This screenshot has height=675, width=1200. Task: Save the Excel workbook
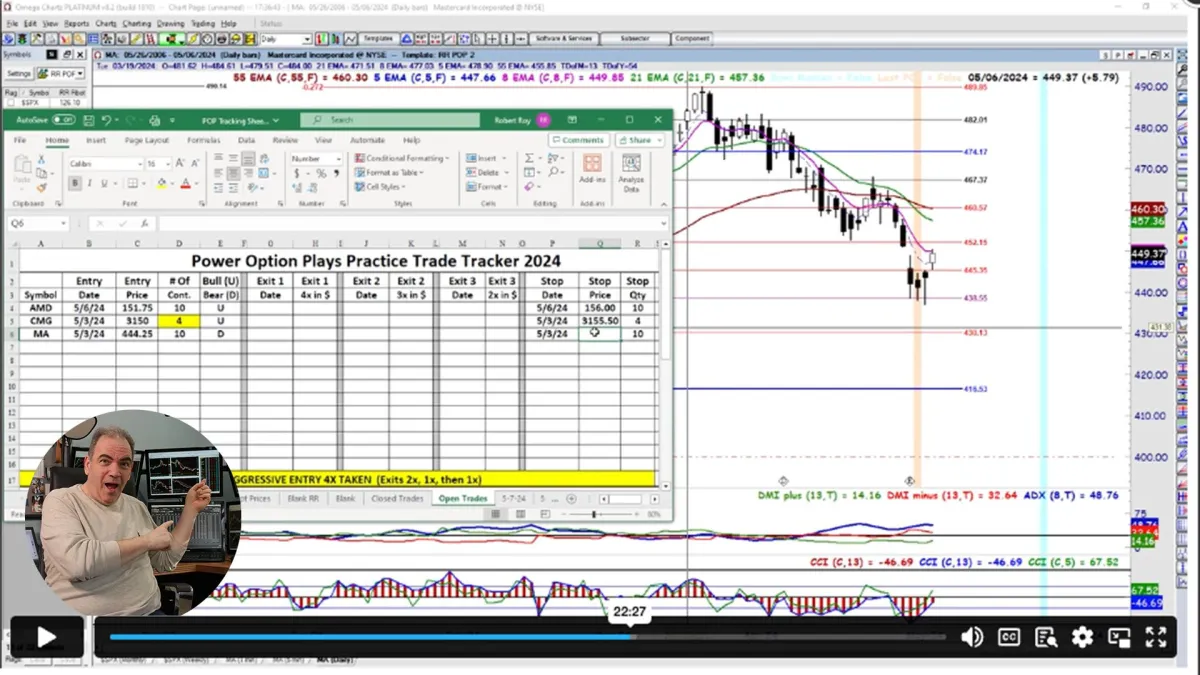click(x=87, y=120)
